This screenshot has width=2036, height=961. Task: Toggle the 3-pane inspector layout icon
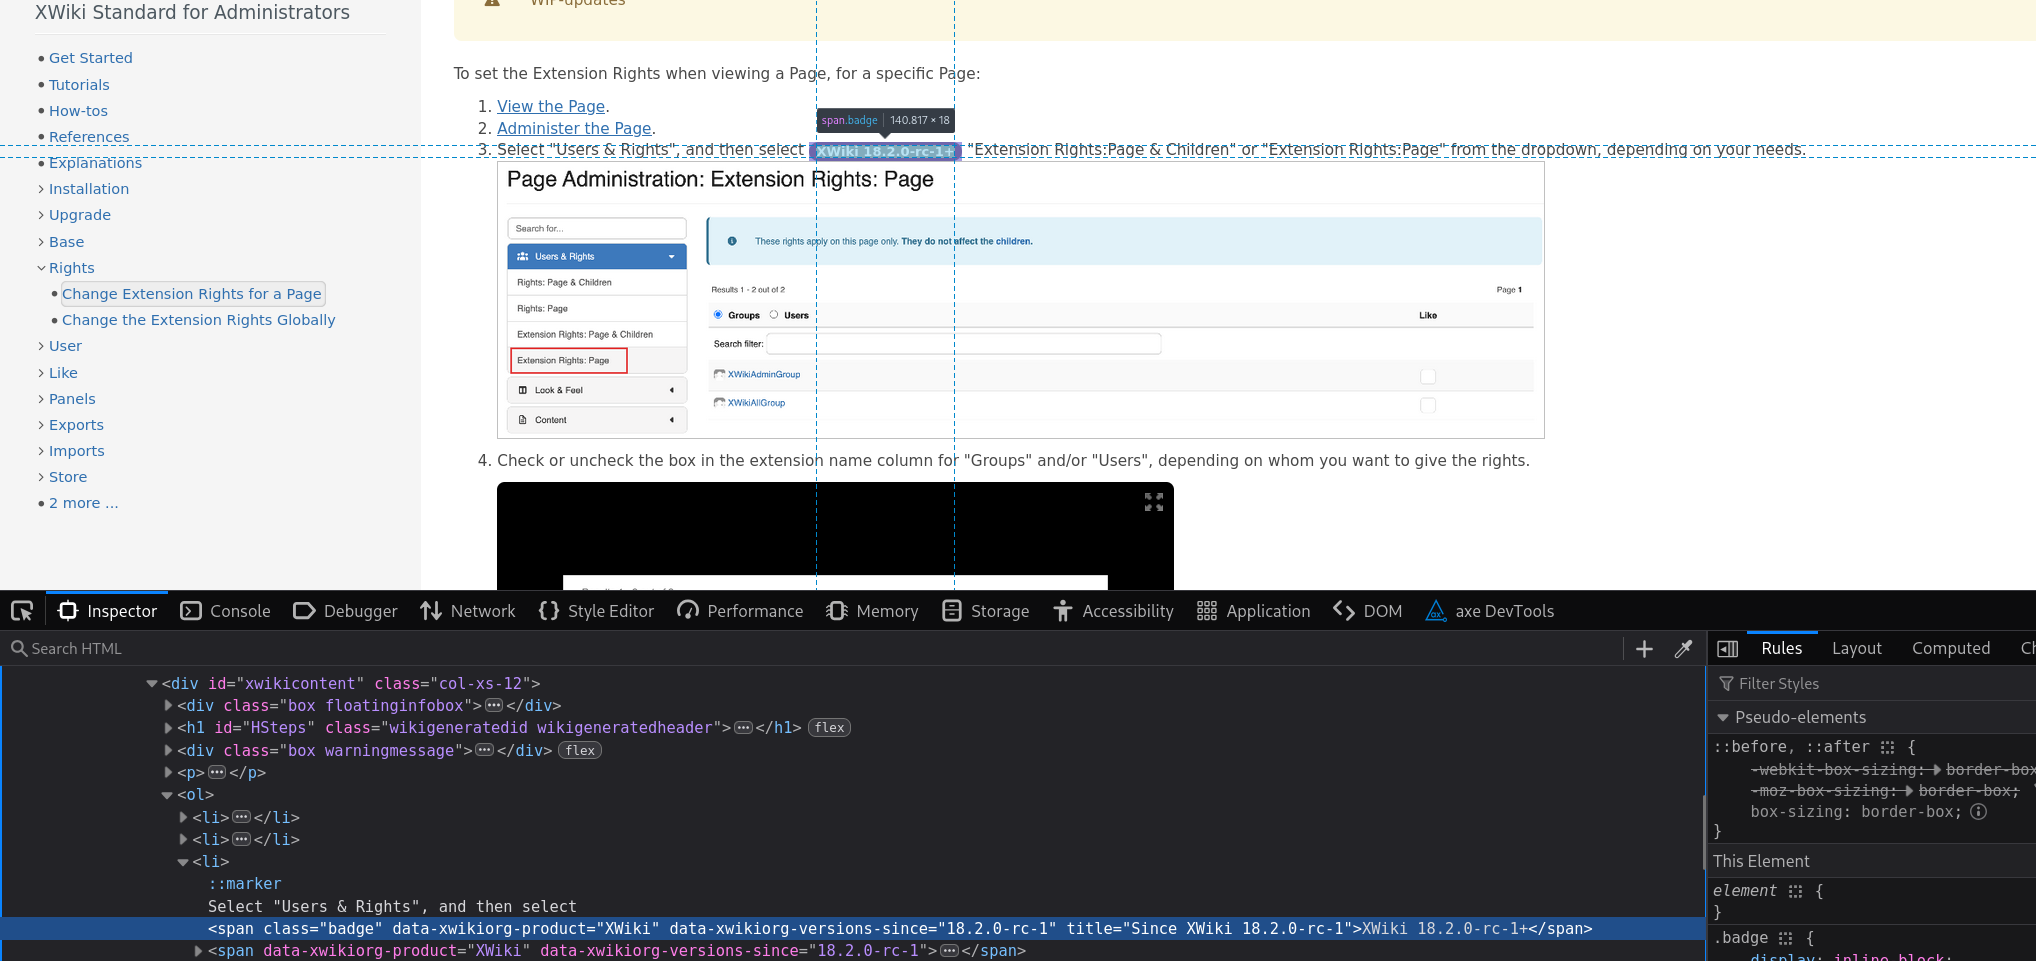[1727, 649]
